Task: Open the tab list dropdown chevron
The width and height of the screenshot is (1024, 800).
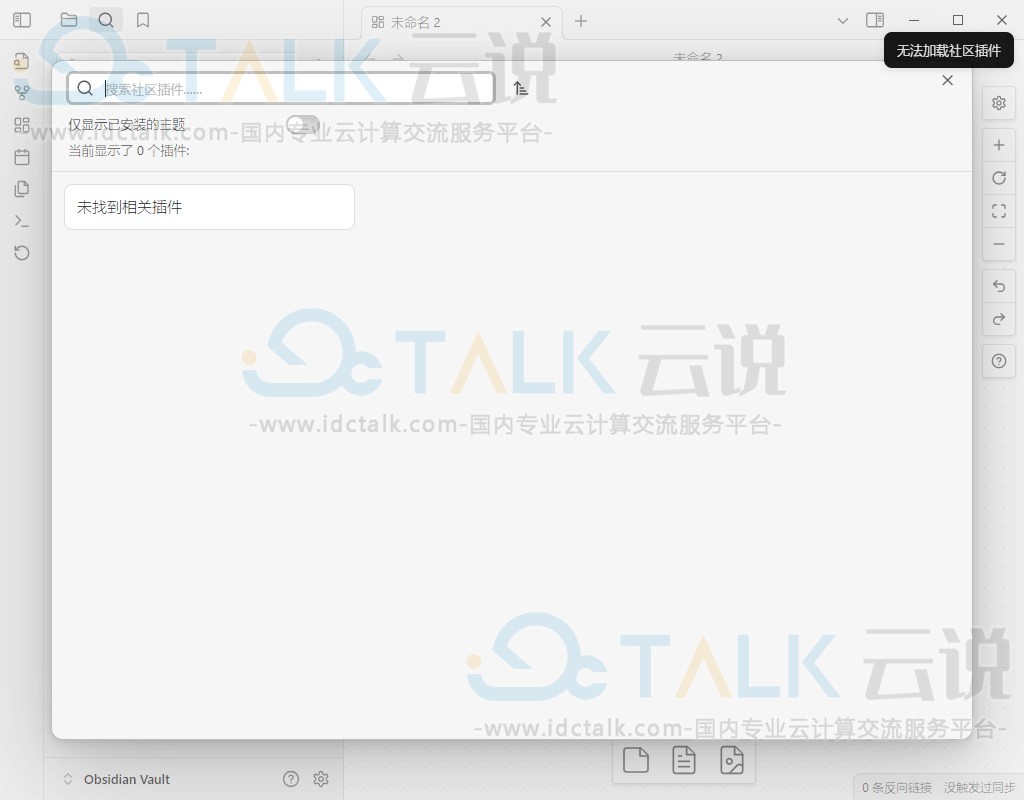Action: 842,21
